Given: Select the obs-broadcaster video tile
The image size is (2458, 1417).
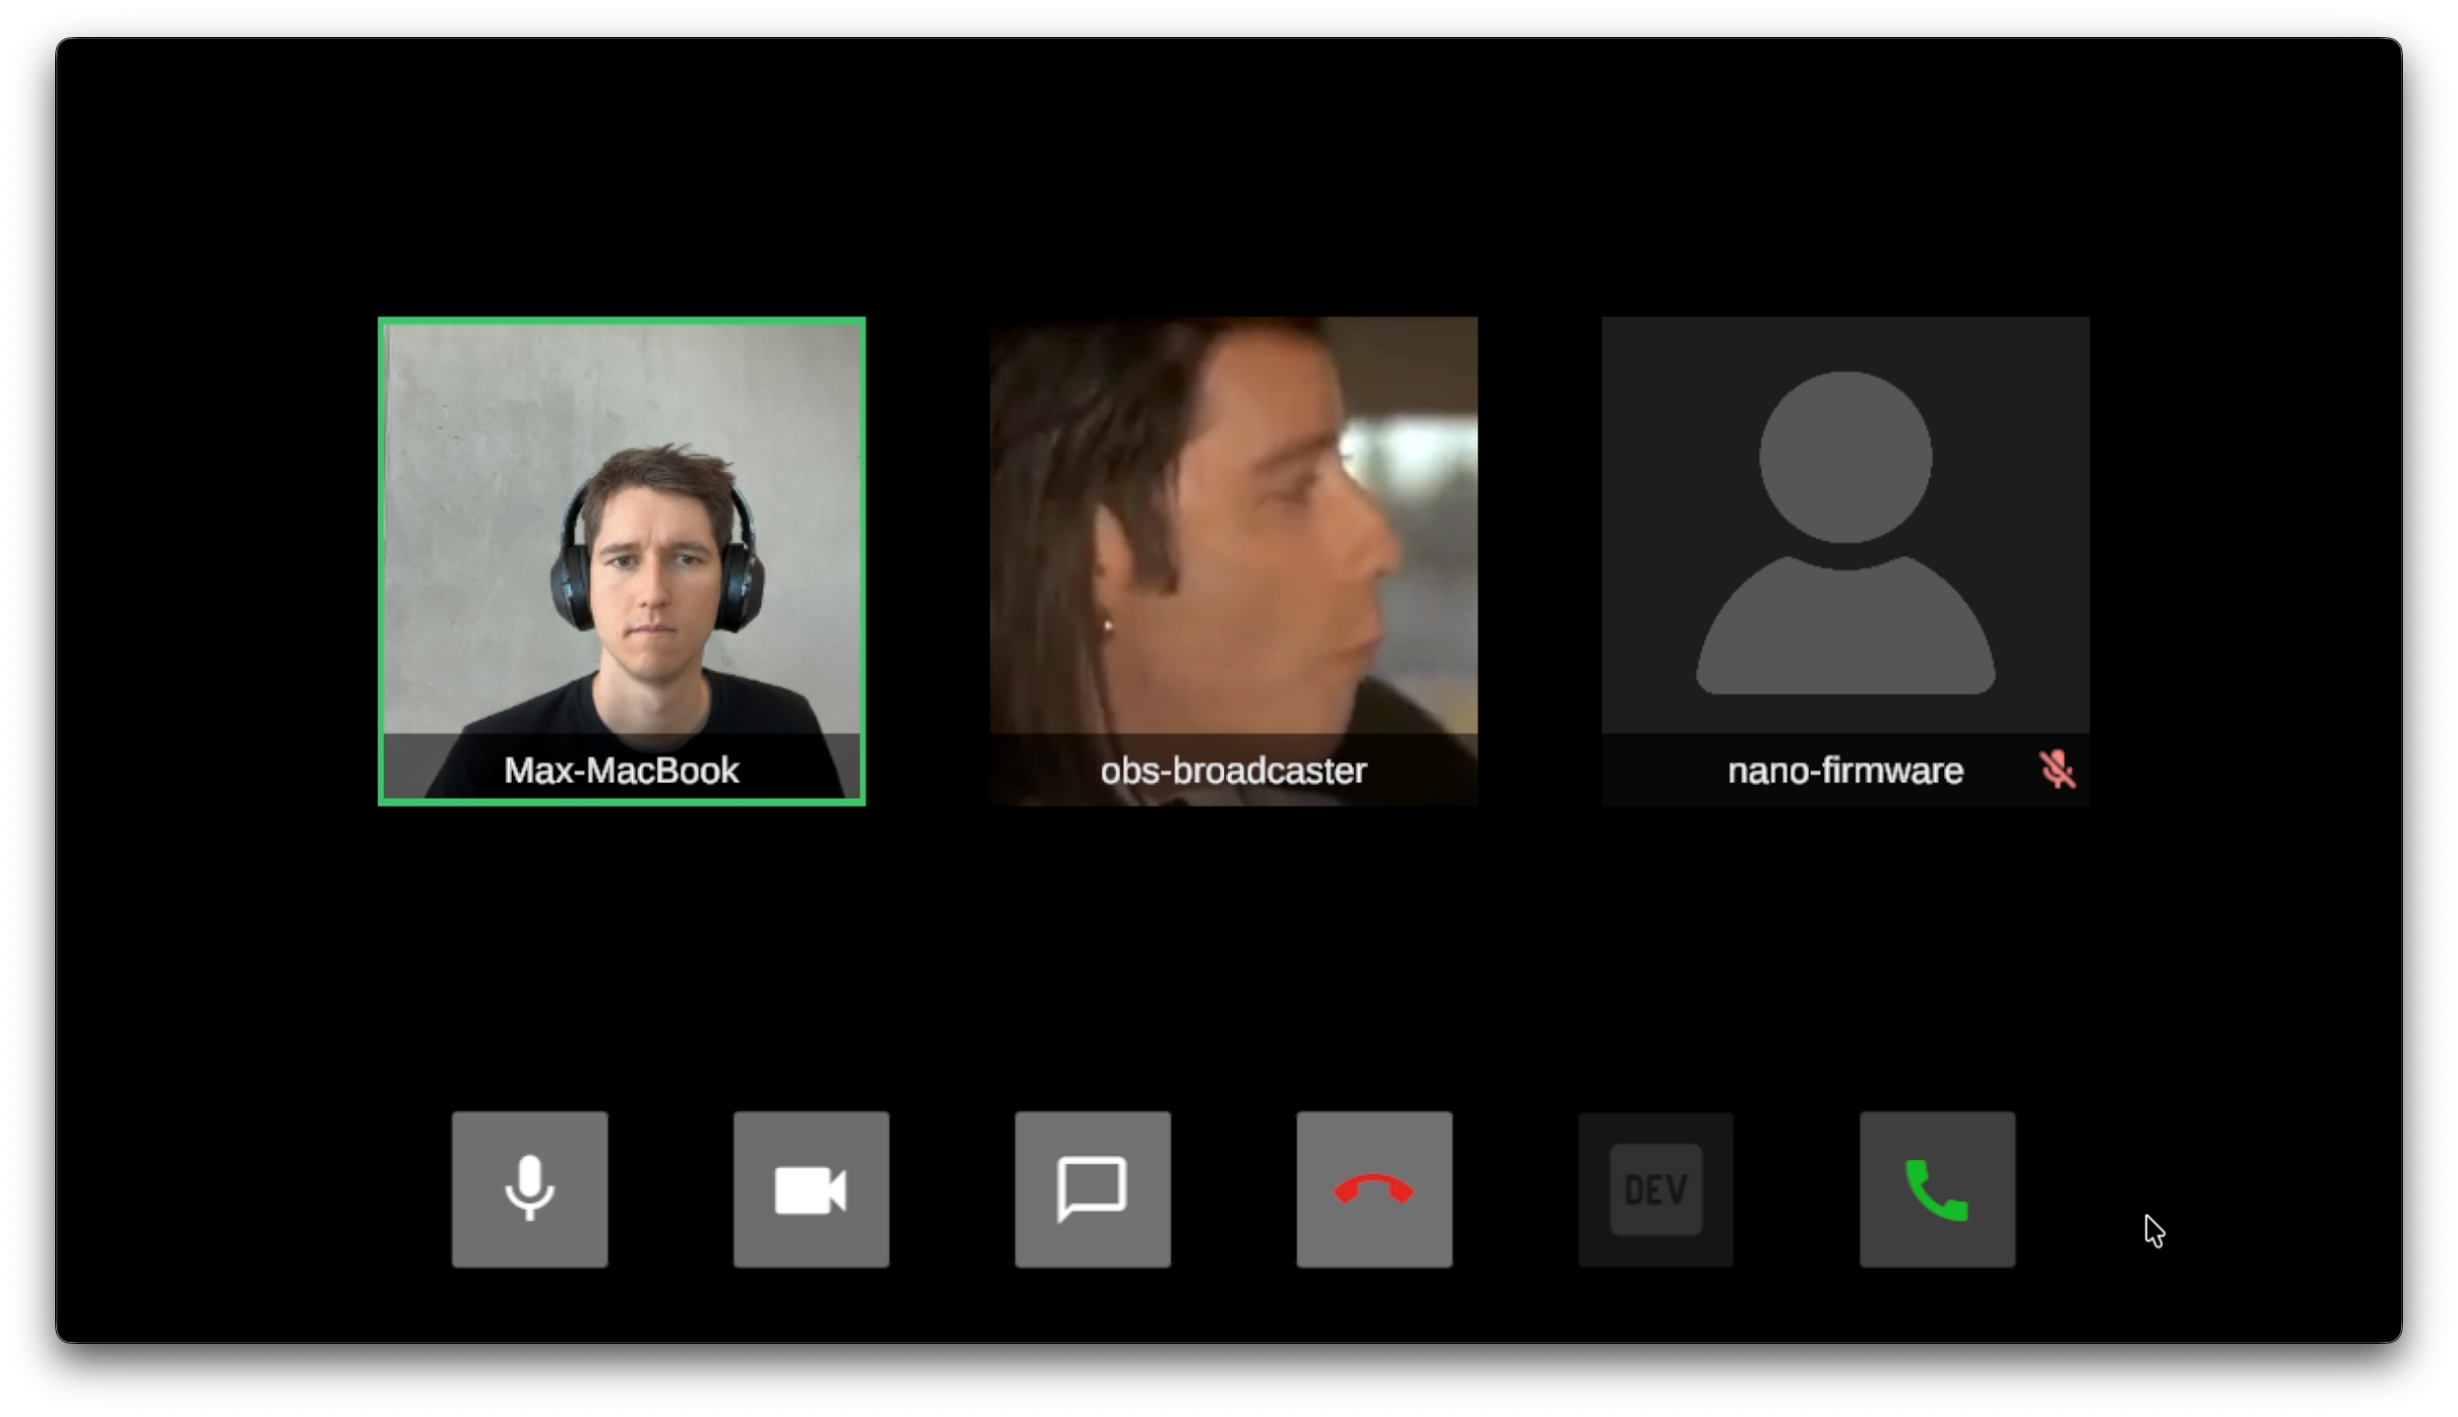Looking at the screenshot, I should [1233, 561].
